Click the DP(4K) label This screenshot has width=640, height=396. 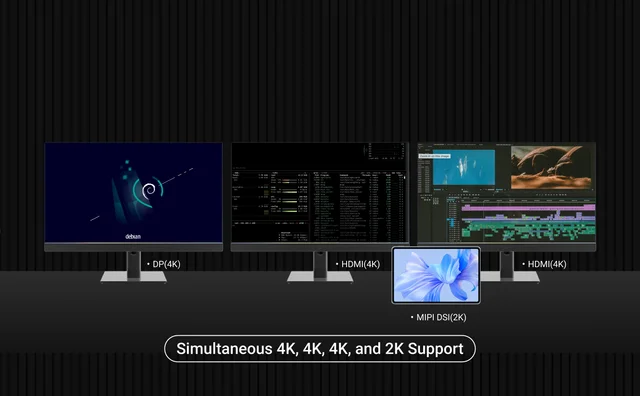(x=166, y=264)
